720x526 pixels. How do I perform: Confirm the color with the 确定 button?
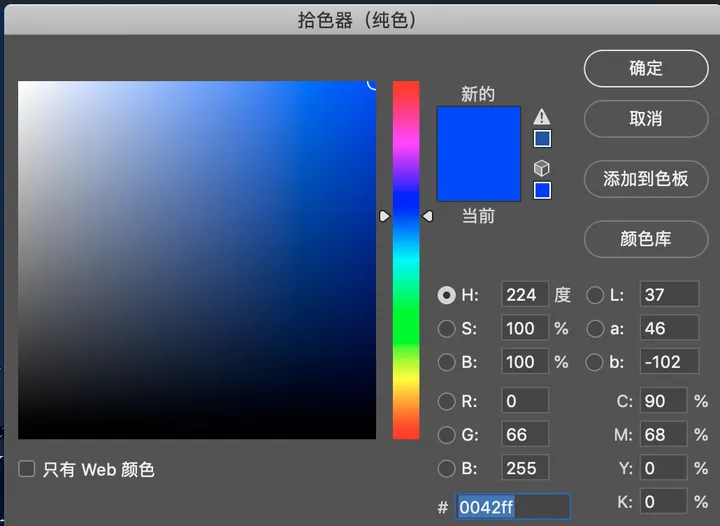tap(646, 68)
